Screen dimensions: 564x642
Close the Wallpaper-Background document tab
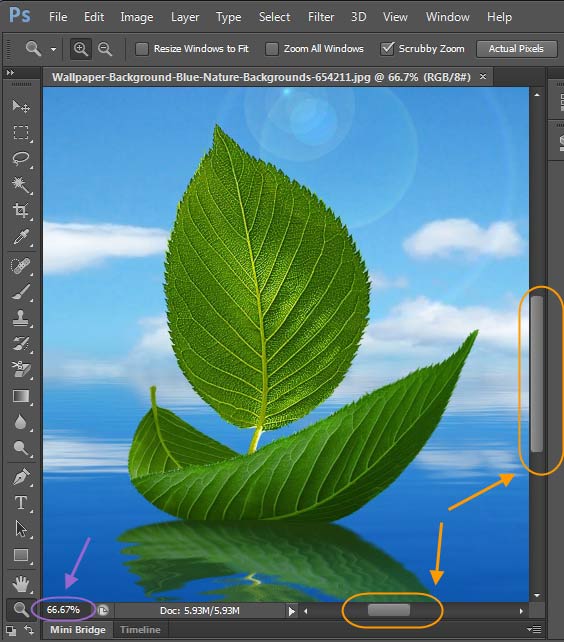coord(483,77)
